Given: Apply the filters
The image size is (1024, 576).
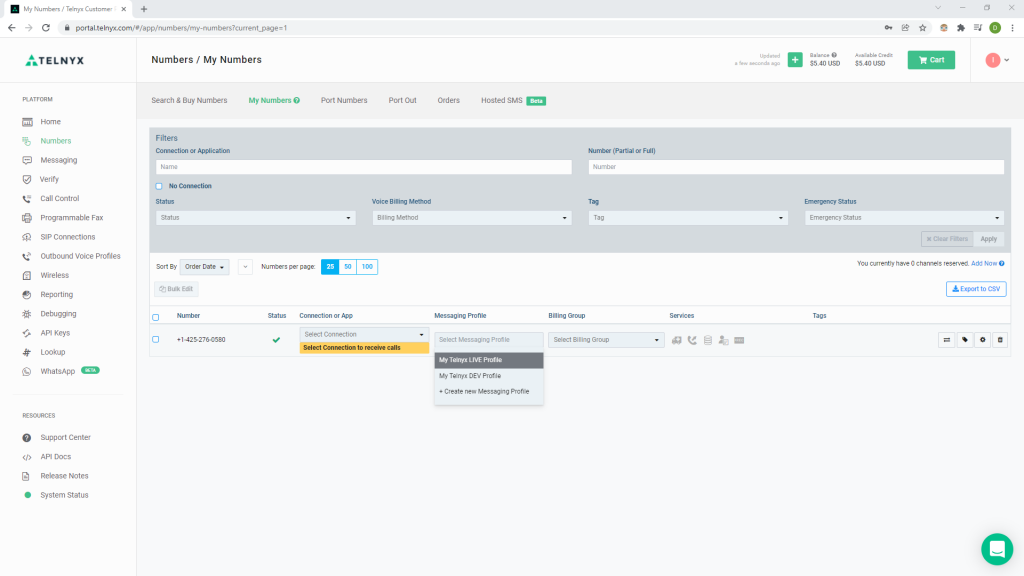Looking at the screenshot, I should [x=989, y=239].
